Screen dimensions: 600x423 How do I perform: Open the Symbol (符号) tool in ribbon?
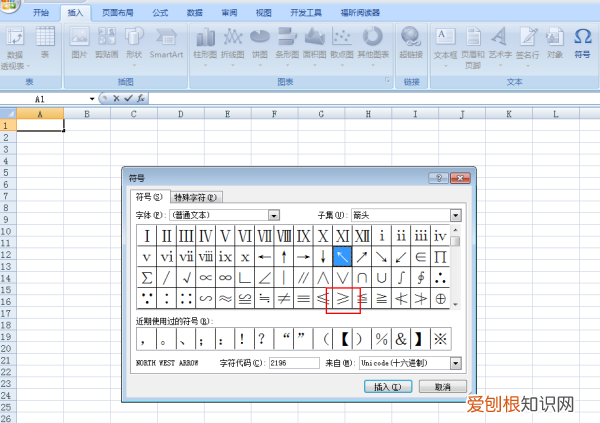[582, 43]
